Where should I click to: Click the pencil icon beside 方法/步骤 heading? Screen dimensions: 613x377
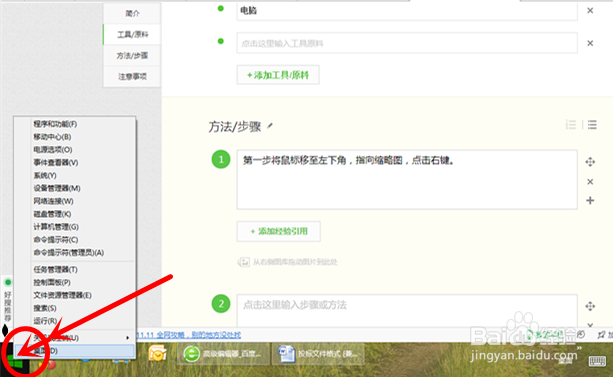pos(270,126)
